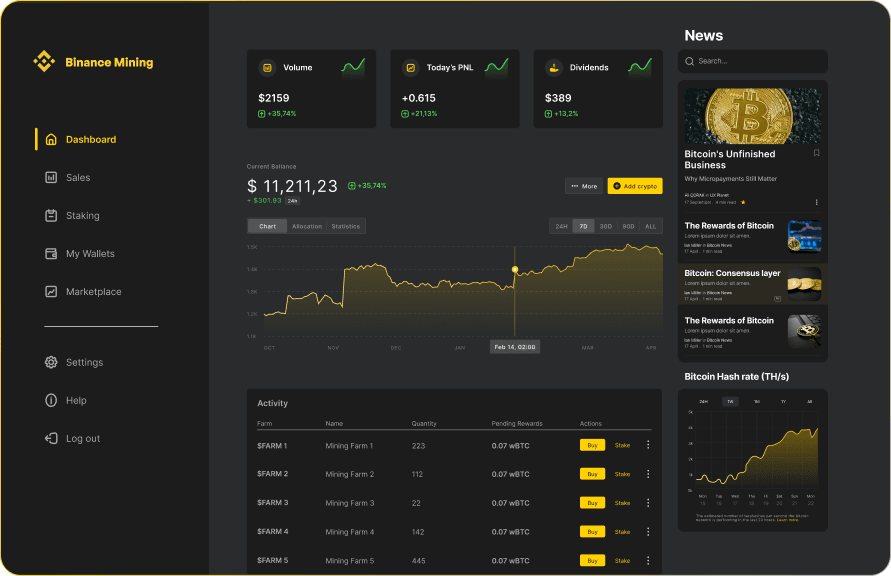The height and width of the screenshot is (576, 891).
Task: Select the 24H balance range
Action: [x=561, y=226]
